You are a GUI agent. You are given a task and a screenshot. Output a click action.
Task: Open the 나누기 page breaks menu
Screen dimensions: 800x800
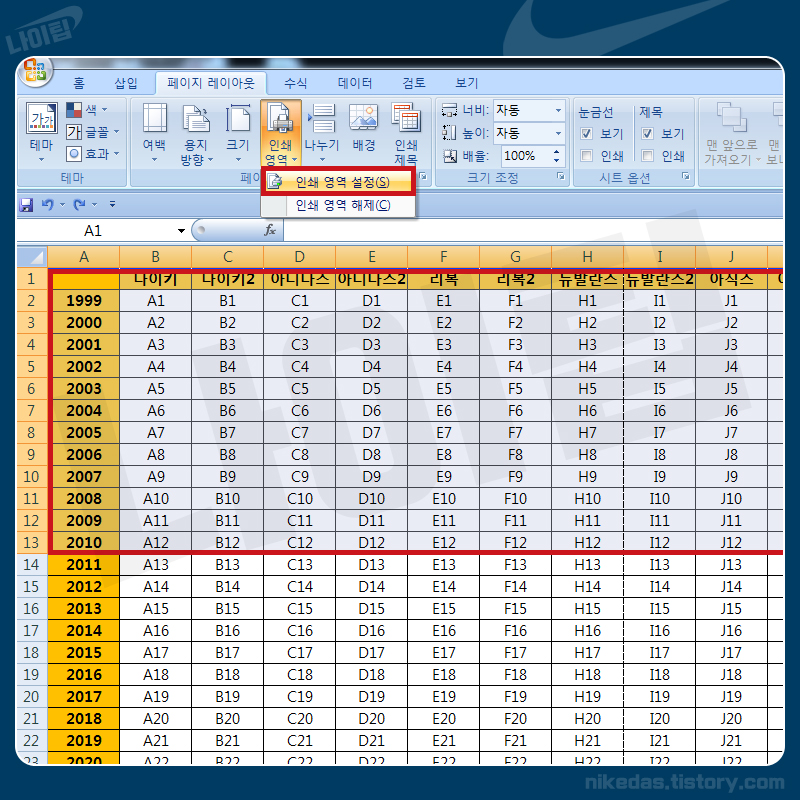tap(322, 132)
